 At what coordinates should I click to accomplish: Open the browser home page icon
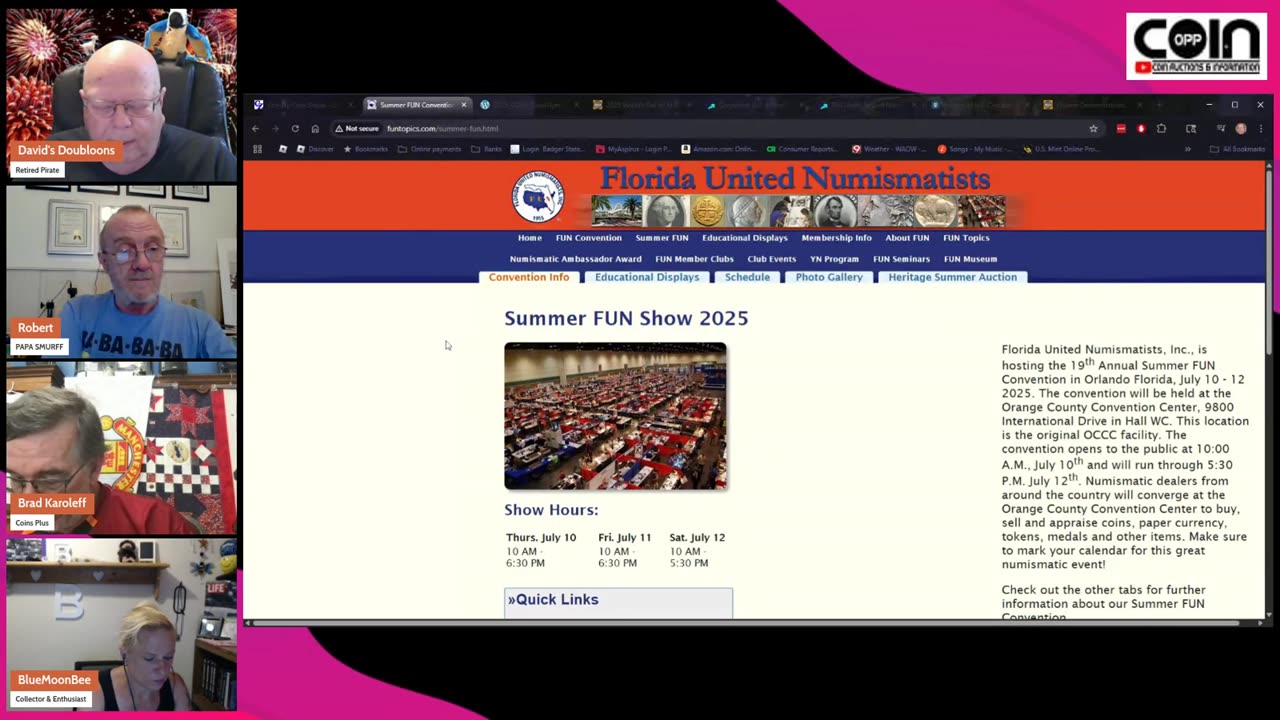315,128
